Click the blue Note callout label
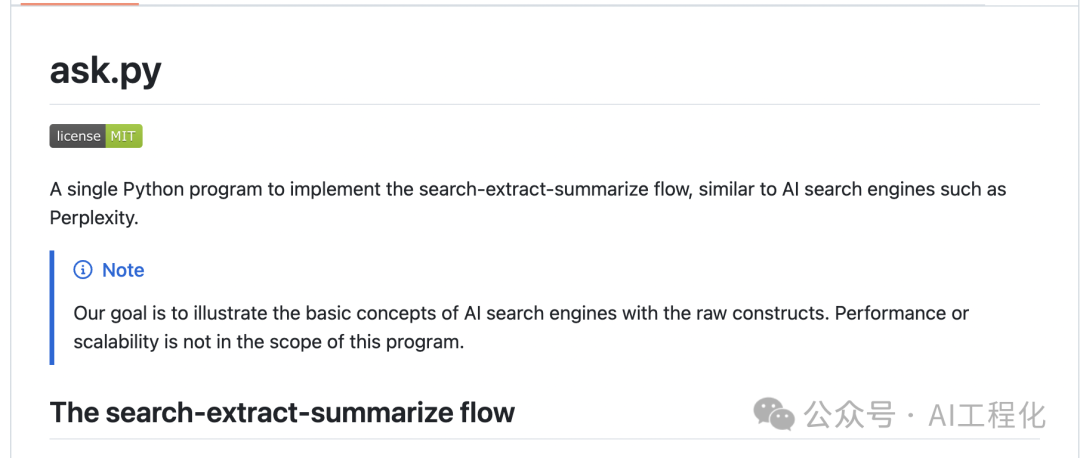Viewport: 1080px width, 458px height. point(123,270)
